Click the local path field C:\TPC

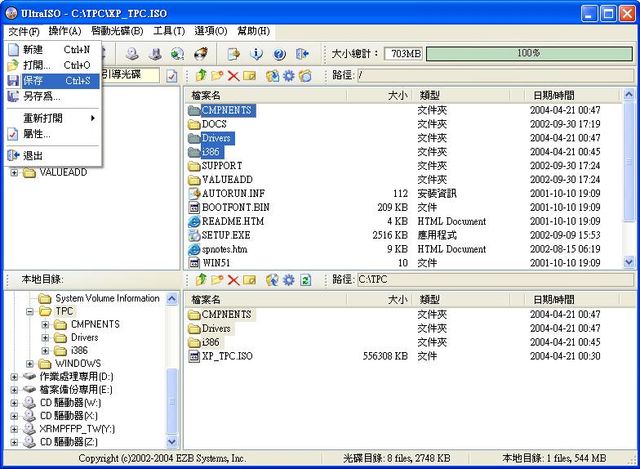tap(495, 280)
